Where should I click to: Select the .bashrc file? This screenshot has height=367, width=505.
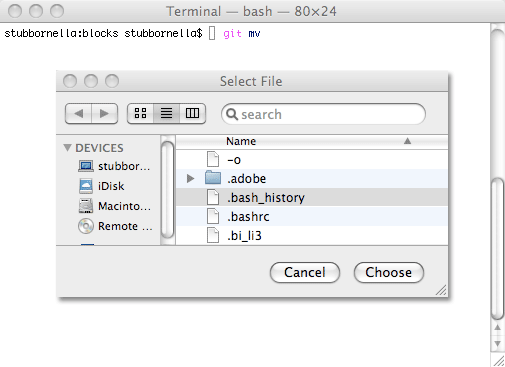pos(312,217)
